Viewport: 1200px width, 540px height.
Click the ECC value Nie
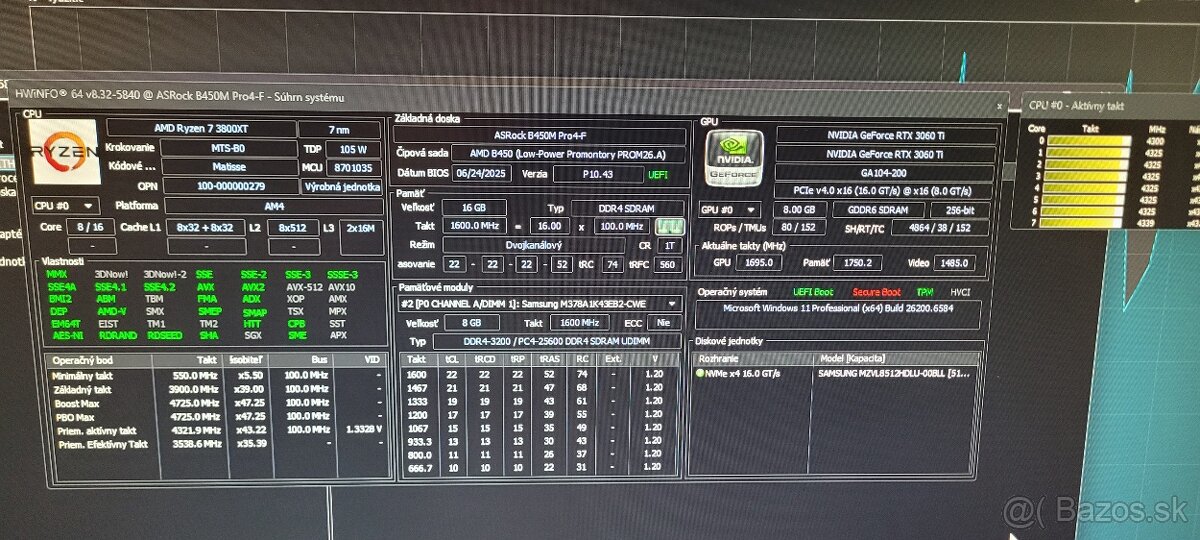[x=664, y=325]
